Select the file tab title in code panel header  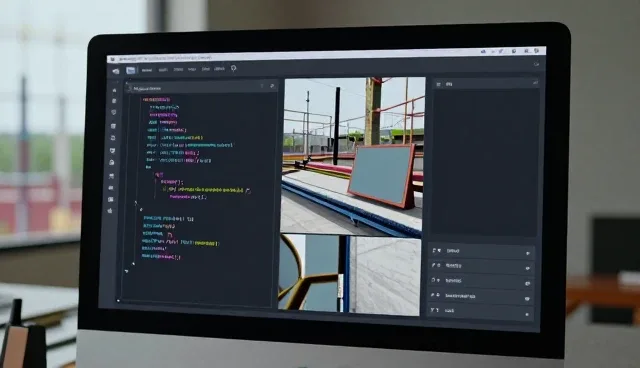(147, 89)
